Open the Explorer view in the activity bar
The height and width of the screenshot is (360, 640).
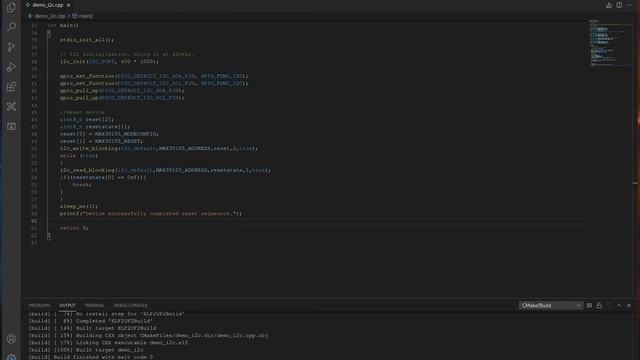11,7
